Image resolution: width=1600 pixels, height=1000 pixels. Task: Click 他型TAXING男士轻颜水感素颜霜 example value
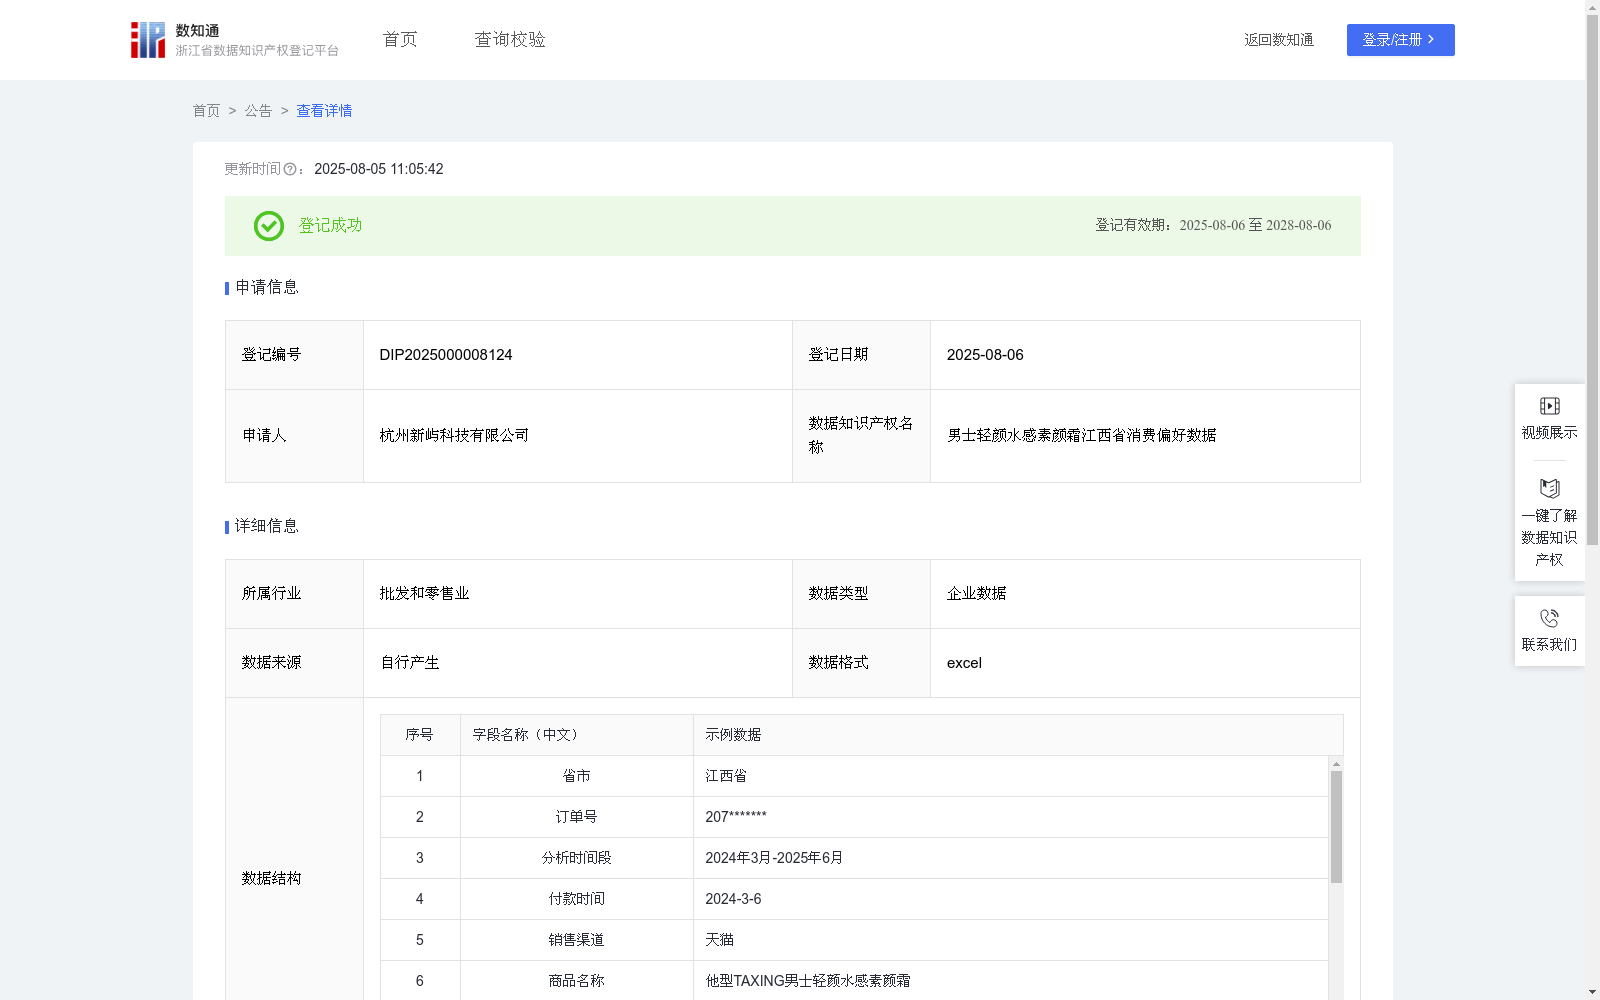[x=808, y=981]
